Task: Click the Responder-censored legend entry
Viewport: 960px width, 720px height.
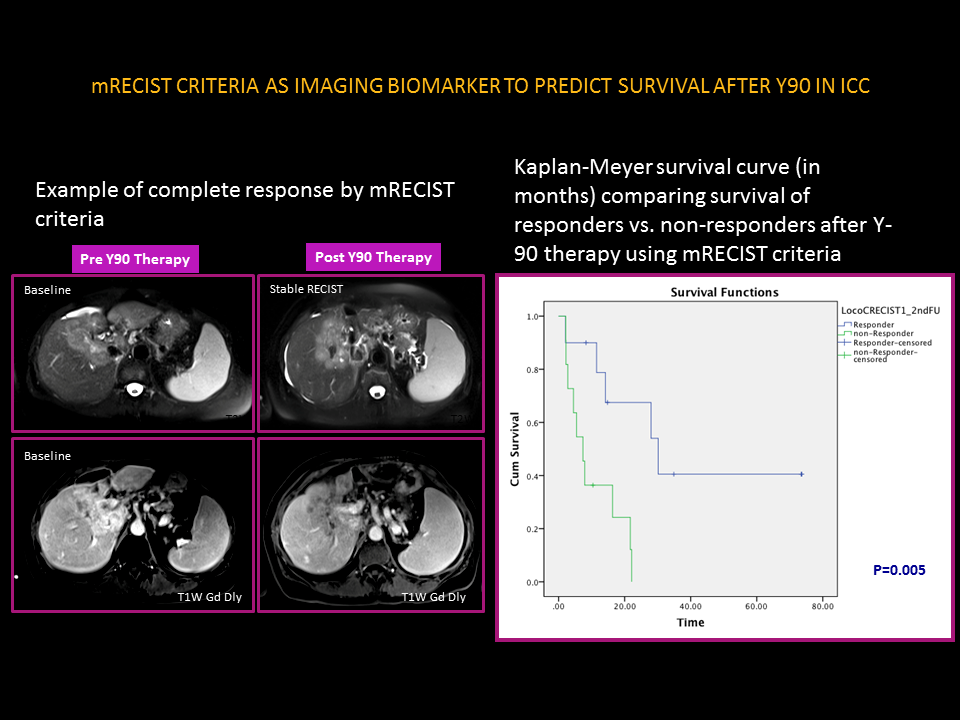Action: (887, 342)
